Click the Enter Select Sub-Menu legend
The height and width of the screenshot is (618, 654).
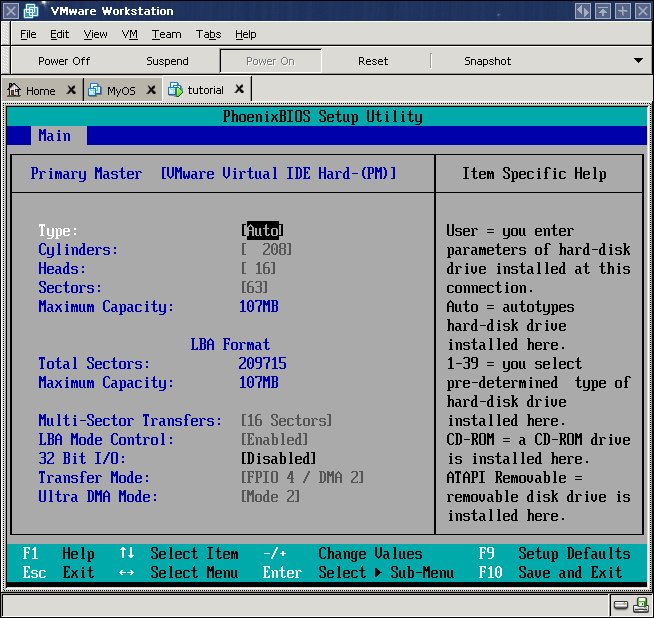pos(358,572)
